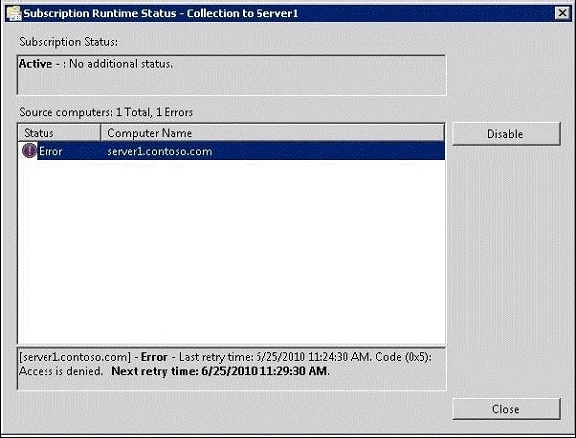Close the dialog using the title bar X

tap(562, 14)
